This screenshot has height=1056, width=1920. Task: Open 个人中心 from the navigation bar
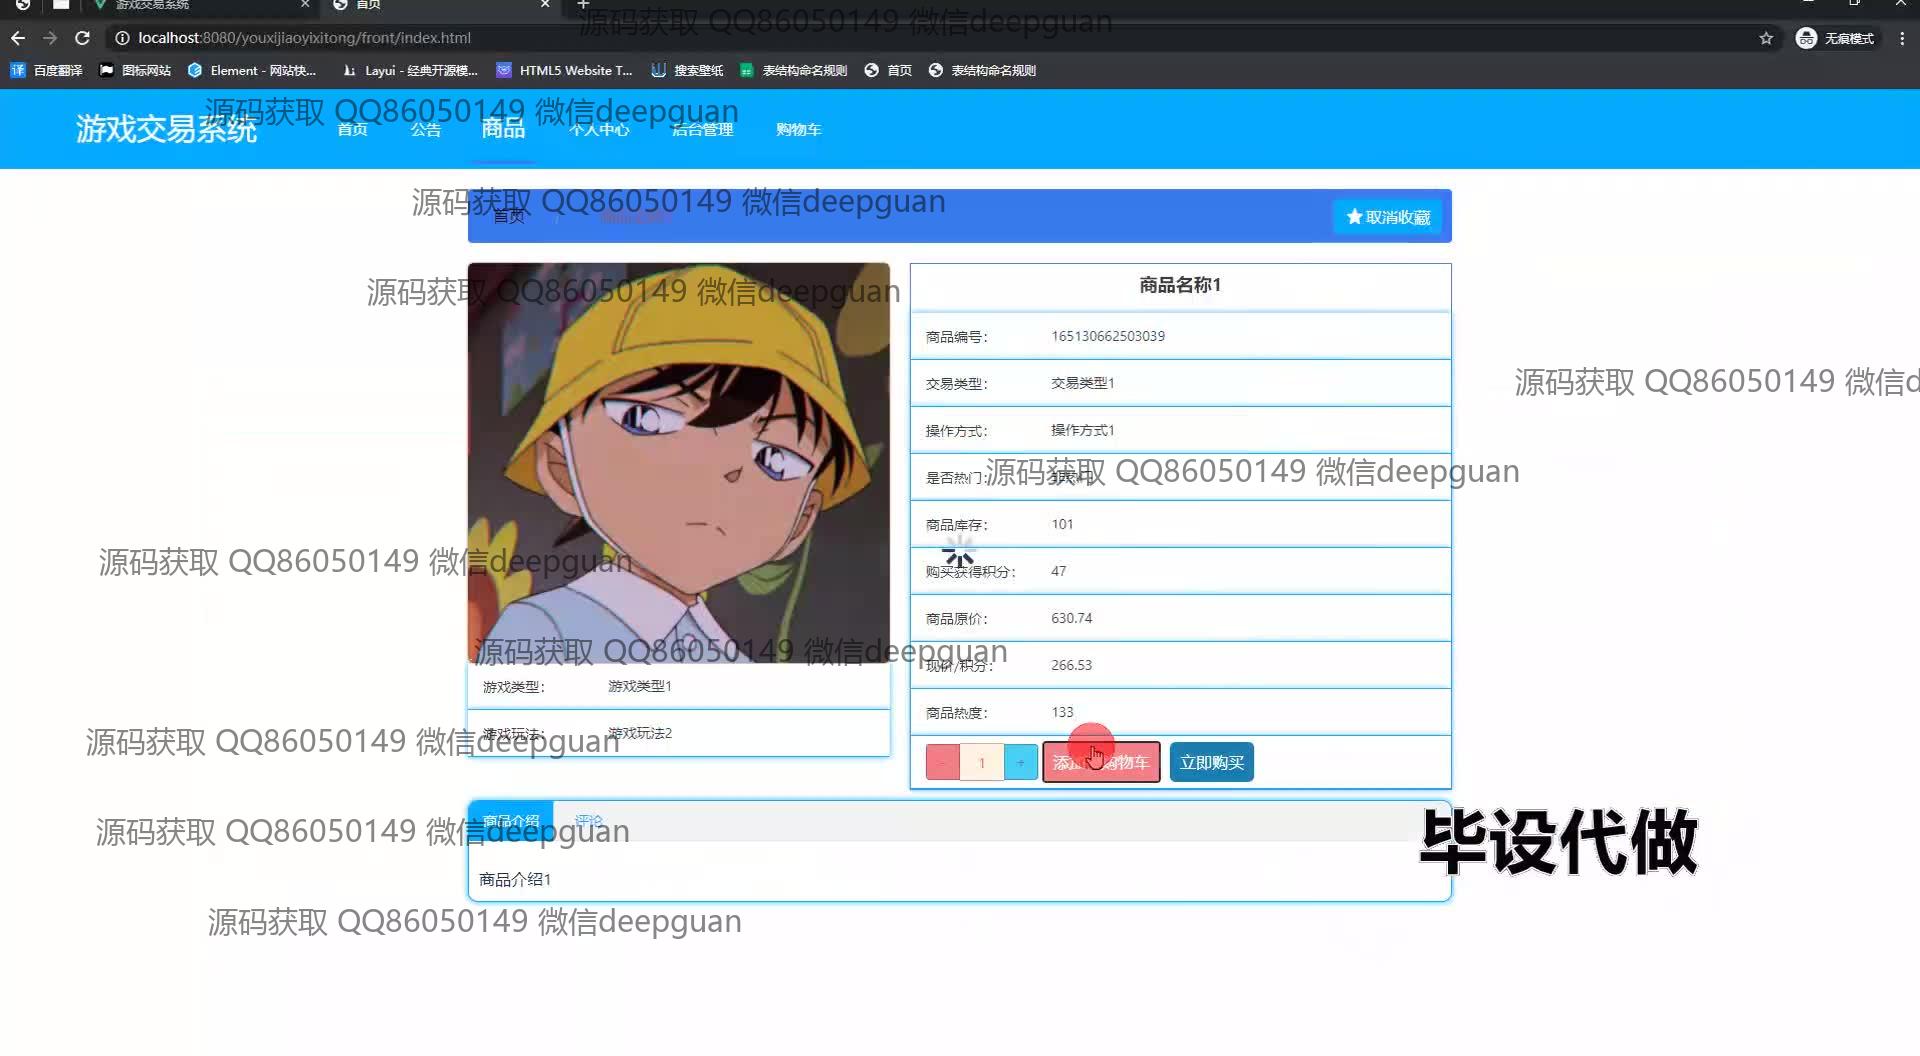click(599, 130)
